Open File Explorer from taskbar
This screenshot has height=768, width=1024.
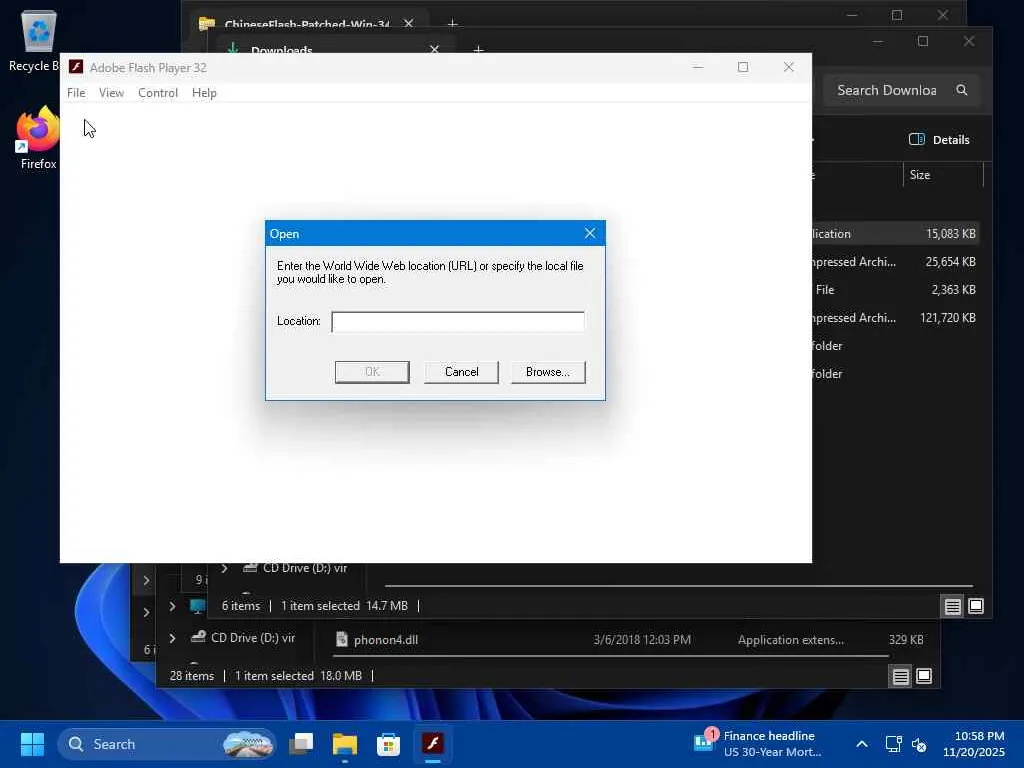click(x=345, y=744)
